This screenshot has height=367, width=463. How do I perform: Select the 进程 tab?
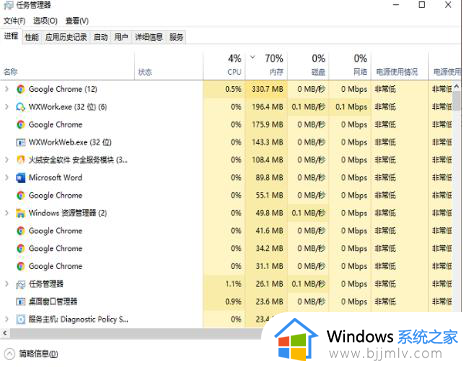click(x=11, y=36)
